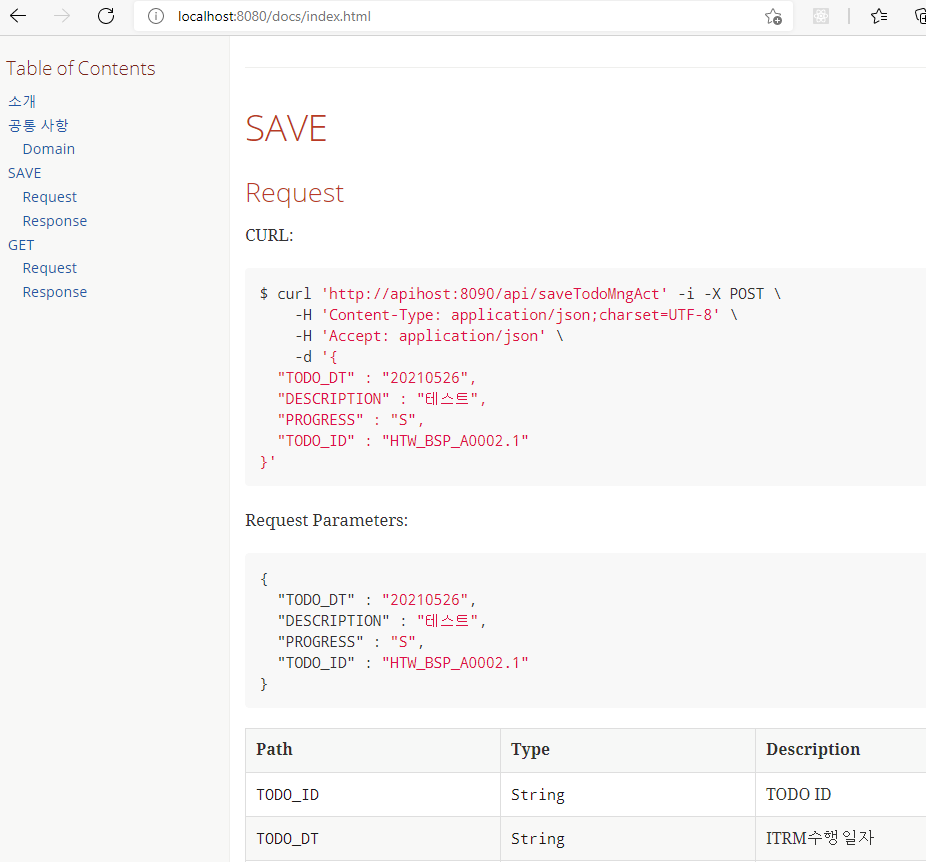The height and width of the screenshot is (862, 926).
Task: Click "PROGRESS" : "S" in curl block
Action: tap(351, 420)
